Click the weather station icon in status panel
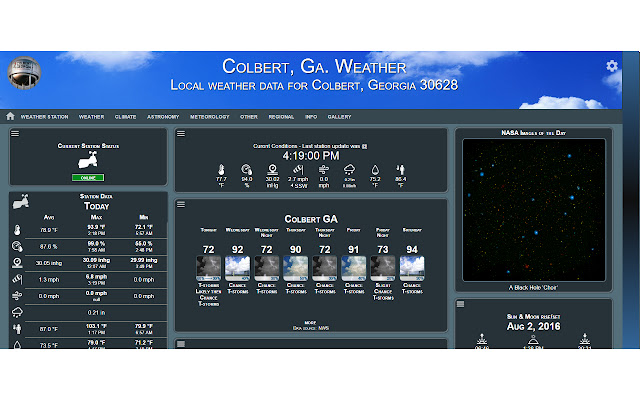Screen dimensions: 640x400 pos(88,160)
